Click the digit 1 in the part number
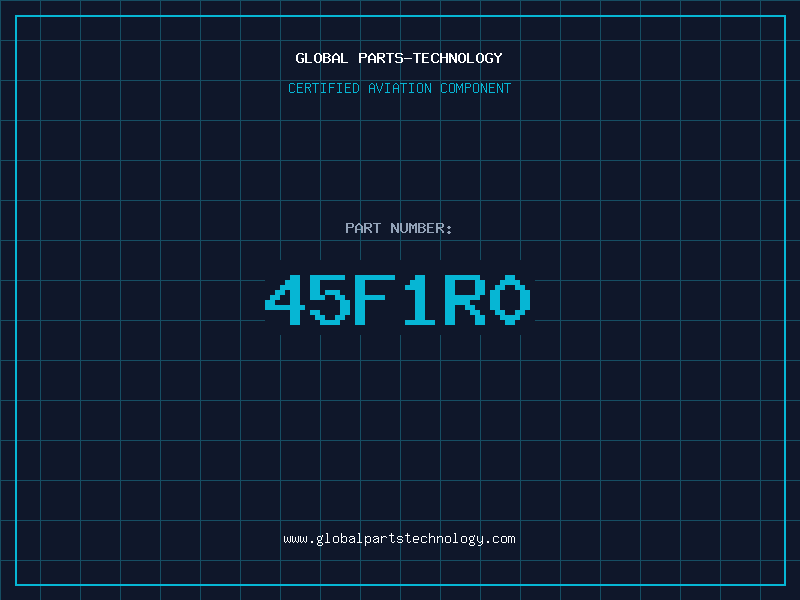This screenshot has width=800, height=600. (421, 300)
